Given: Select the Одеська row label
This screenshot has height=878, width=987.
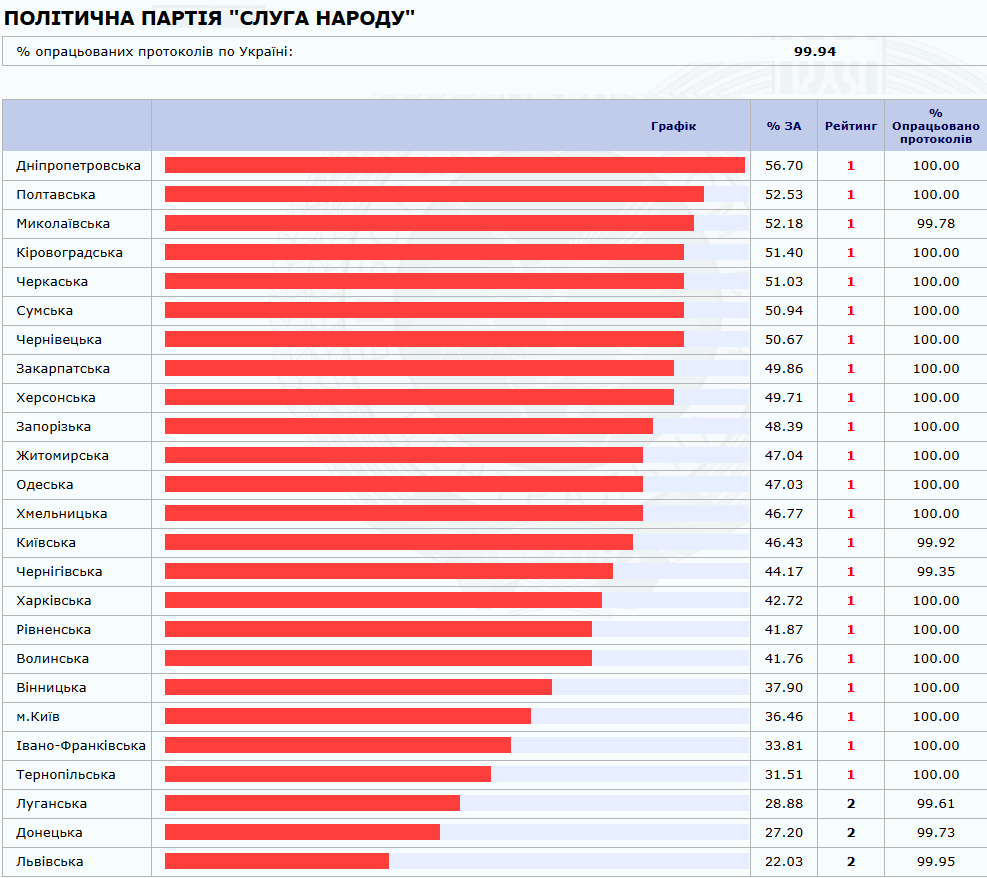Looking at the screenshot, I should pos(45,484).
